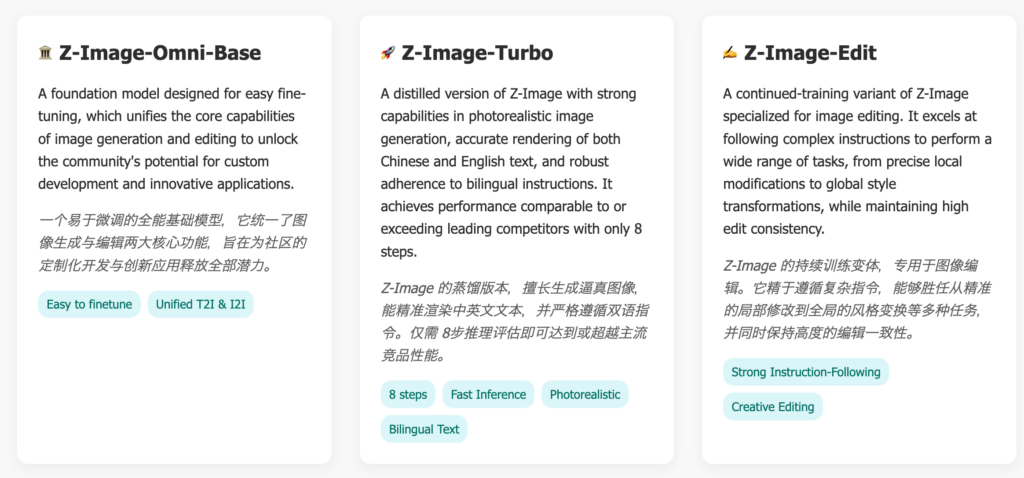
Task: Click the Omni-Base English description paragraph
Action: click(x=173, y=139)
